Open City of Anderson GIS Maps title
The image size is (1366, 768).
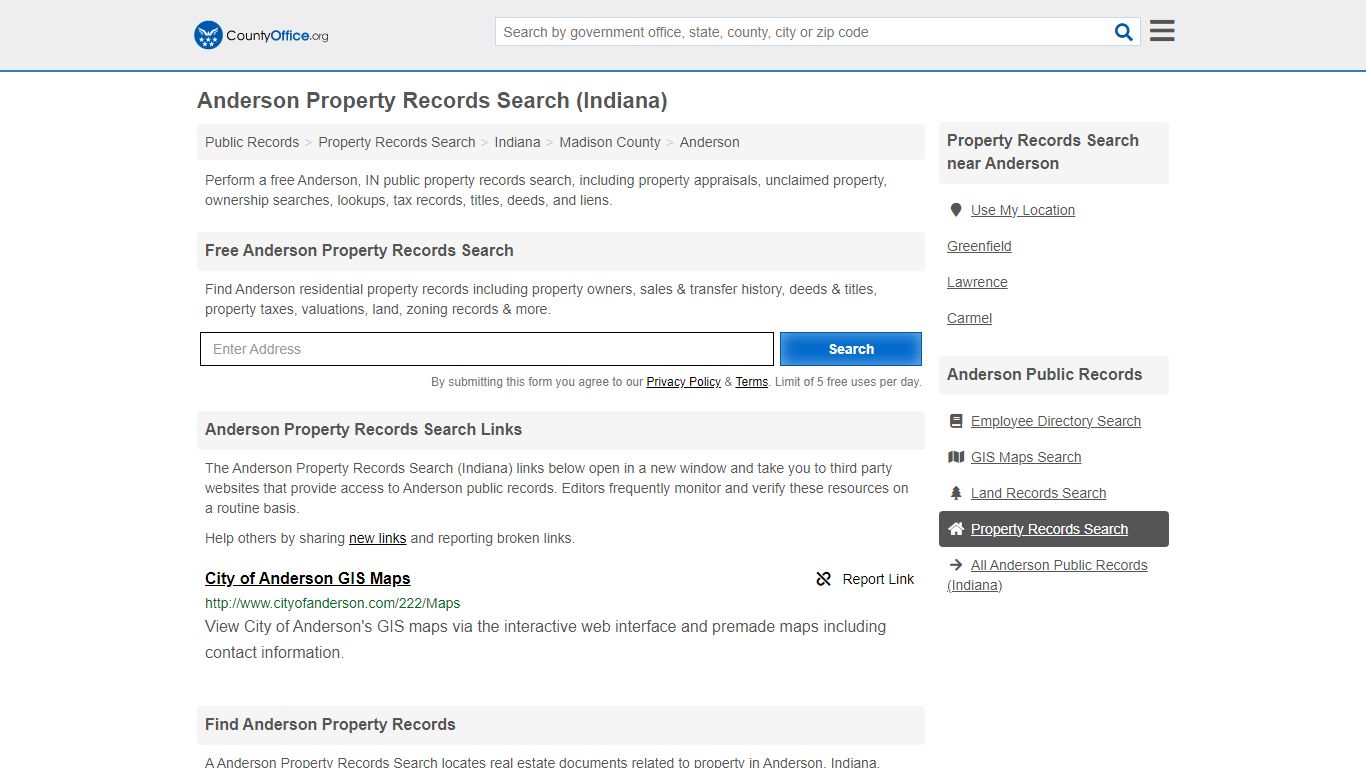[x=308, y=578]
